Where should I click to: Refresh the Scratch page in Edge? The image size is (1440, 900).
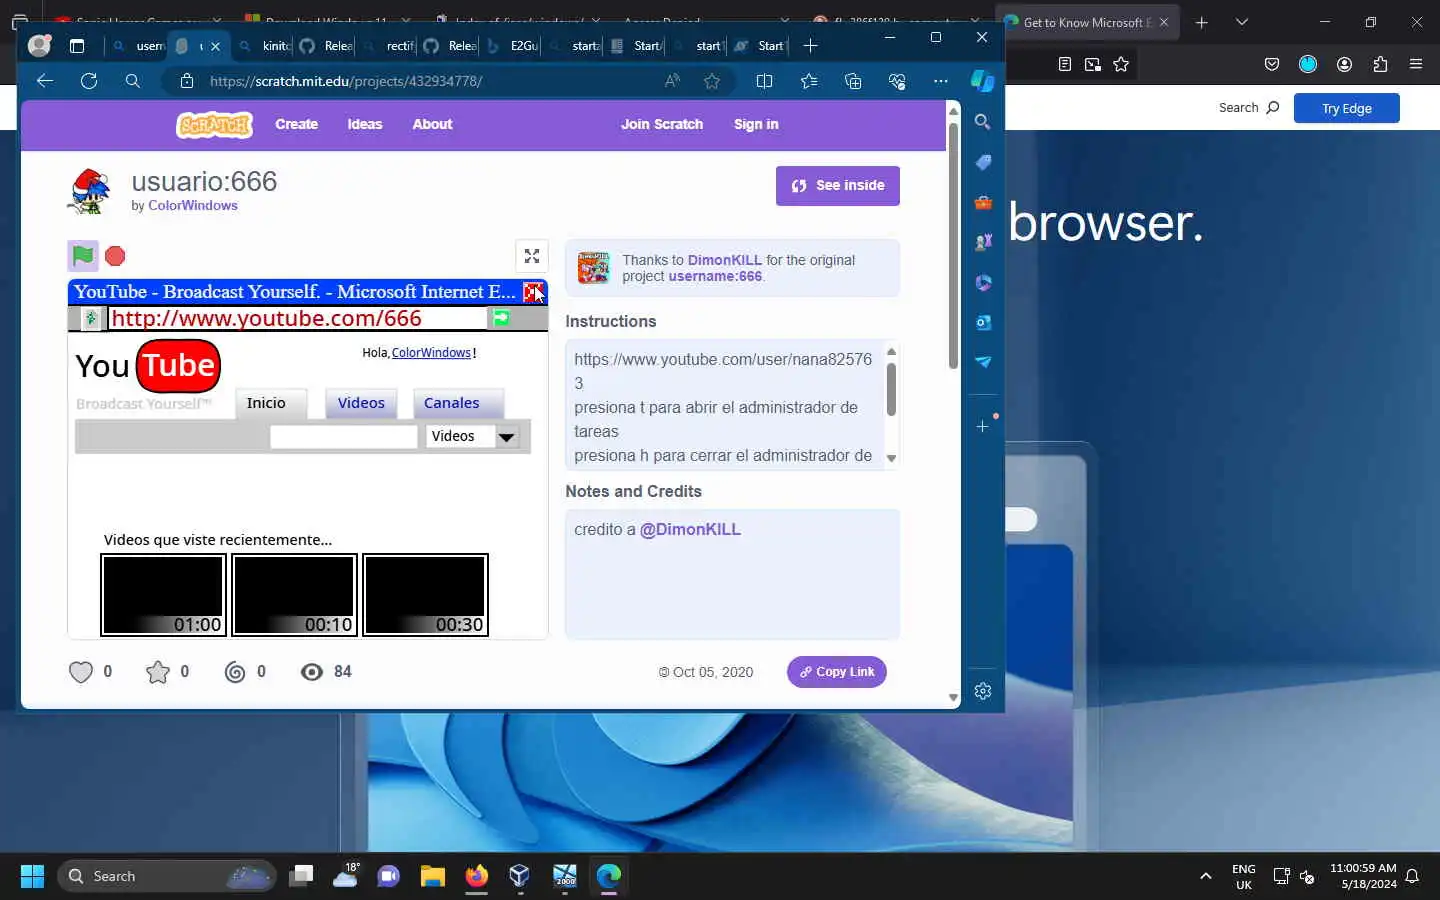click(x=89, y=81)
